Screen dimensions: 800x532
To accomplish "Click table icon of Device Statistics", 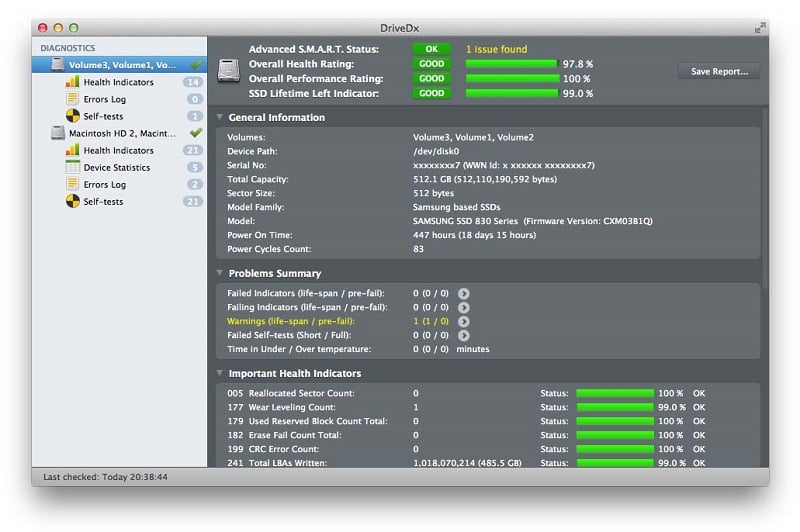I will coord(72,167).
